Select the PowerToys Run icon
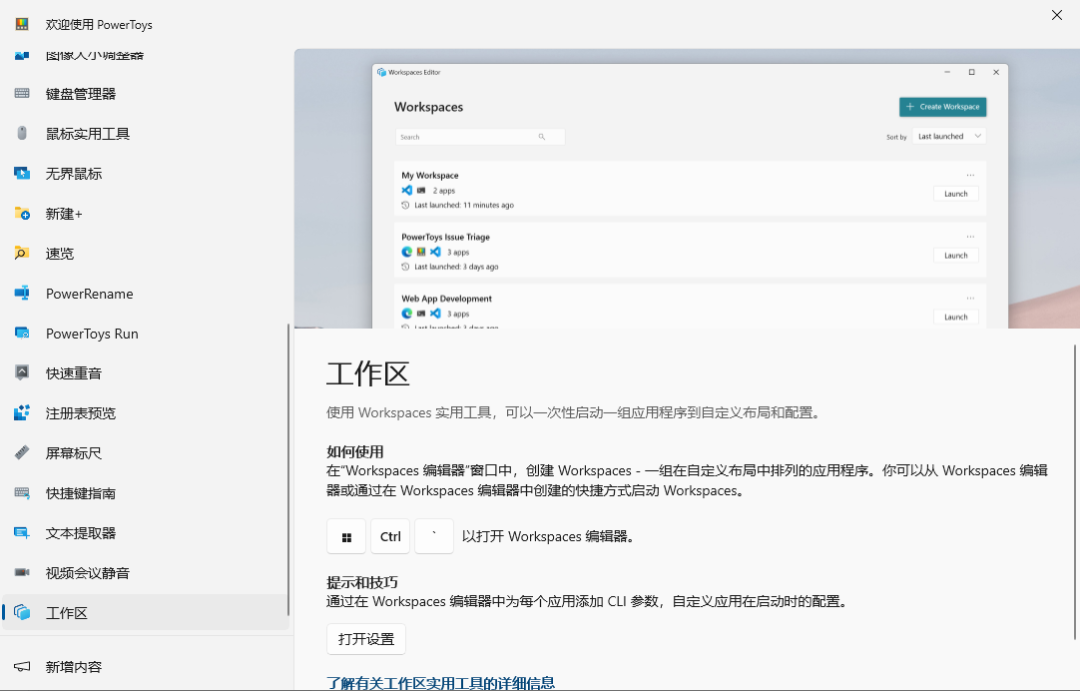 tap(22, 333)
